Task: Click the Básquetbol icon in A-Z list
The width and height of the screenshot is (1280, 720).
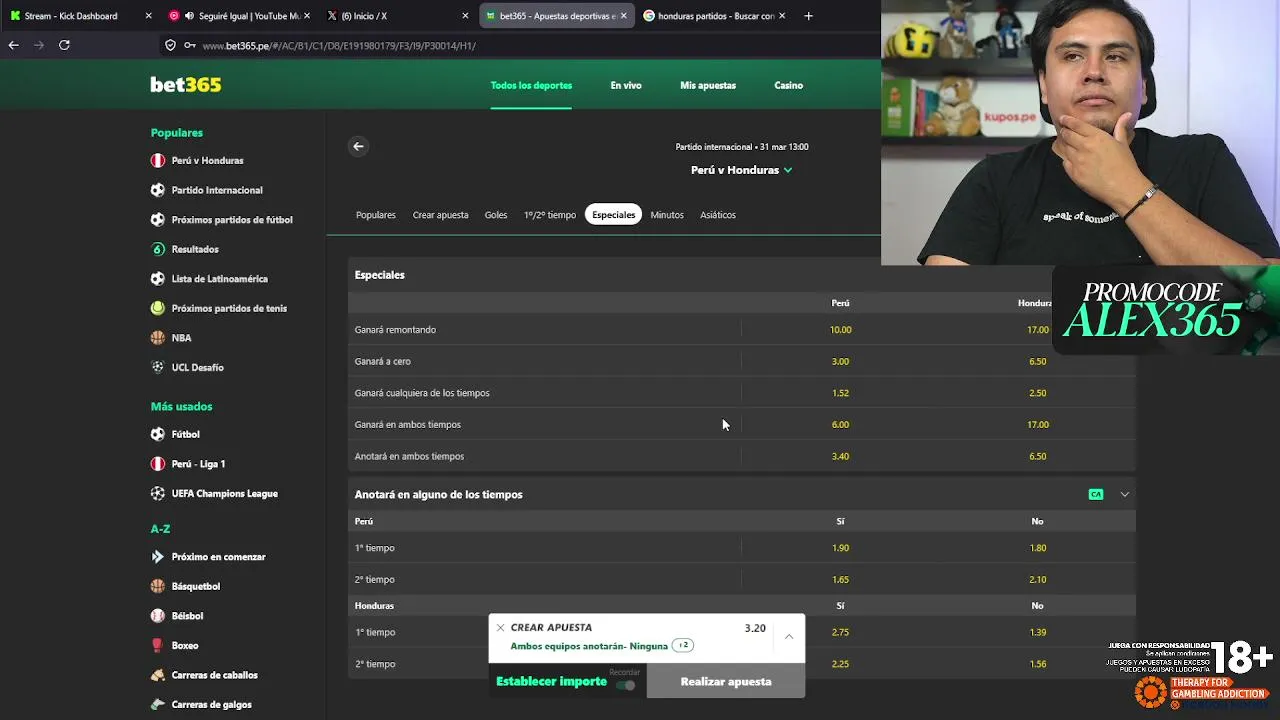Action: [x=157, y=586]
